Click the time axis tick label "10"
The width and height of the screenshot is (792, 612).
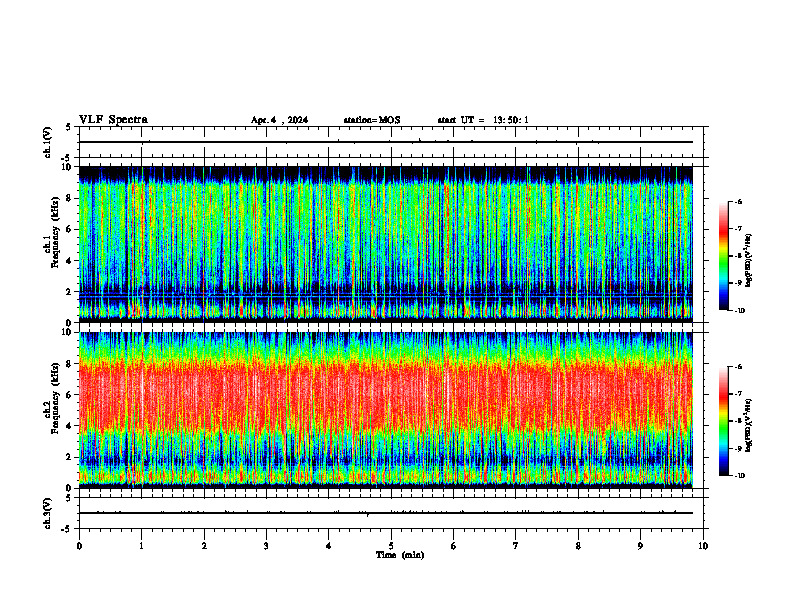point(703,546)
